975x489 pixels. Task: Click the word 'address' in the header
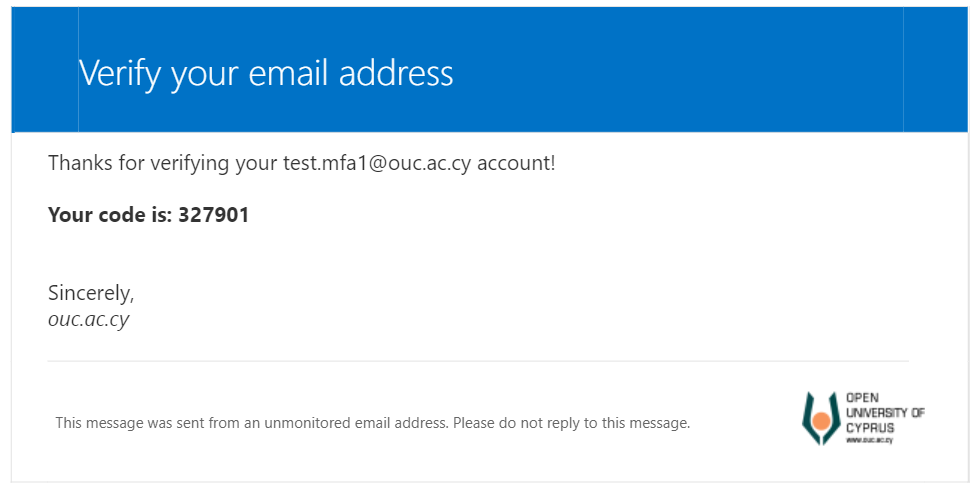click(396, 73)
